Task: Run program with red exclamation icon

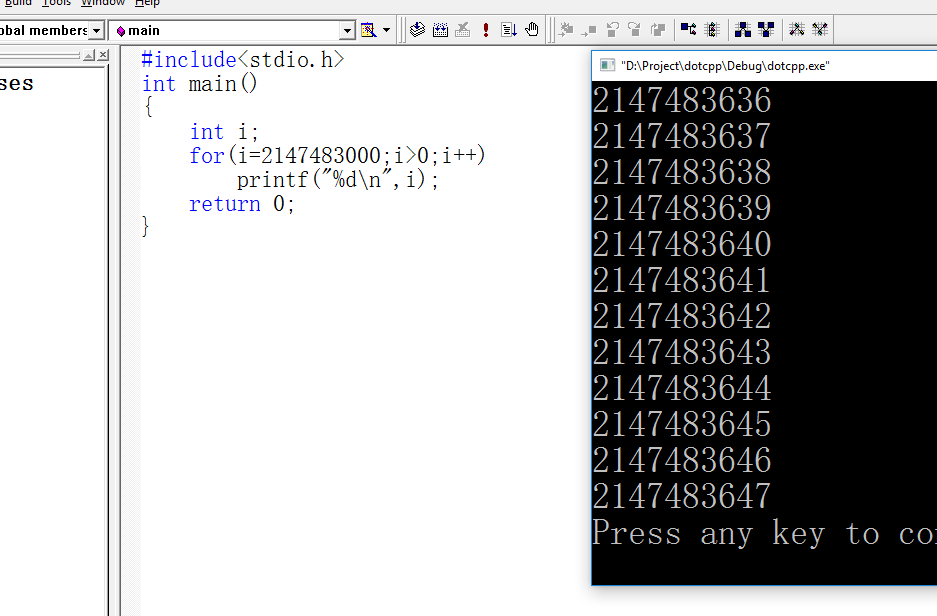Action: pyautogui.click(x=486, y=30)
